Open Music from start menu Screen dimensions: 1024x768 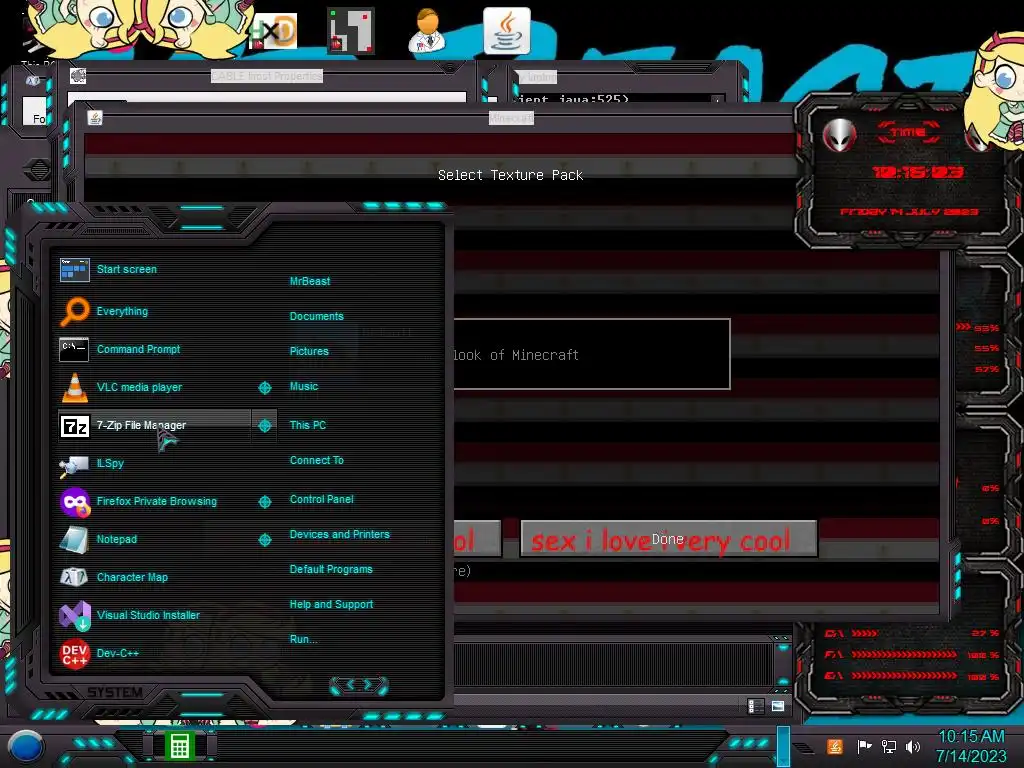point(304,387)
